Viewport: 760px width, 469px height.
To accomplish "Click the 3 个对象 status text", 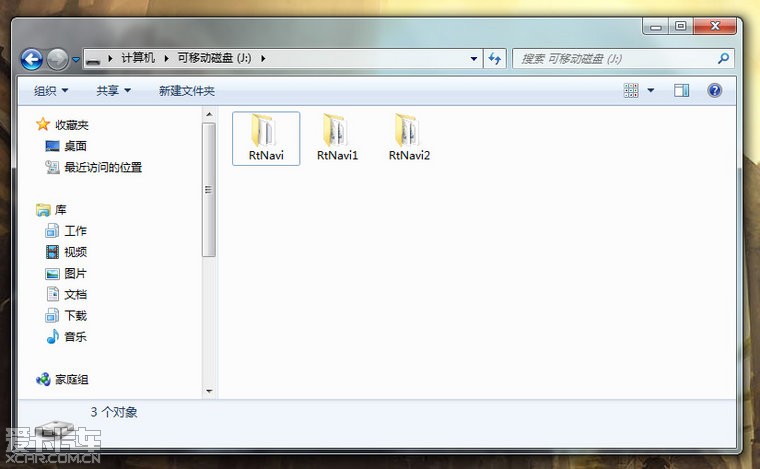I will (114, 412).
